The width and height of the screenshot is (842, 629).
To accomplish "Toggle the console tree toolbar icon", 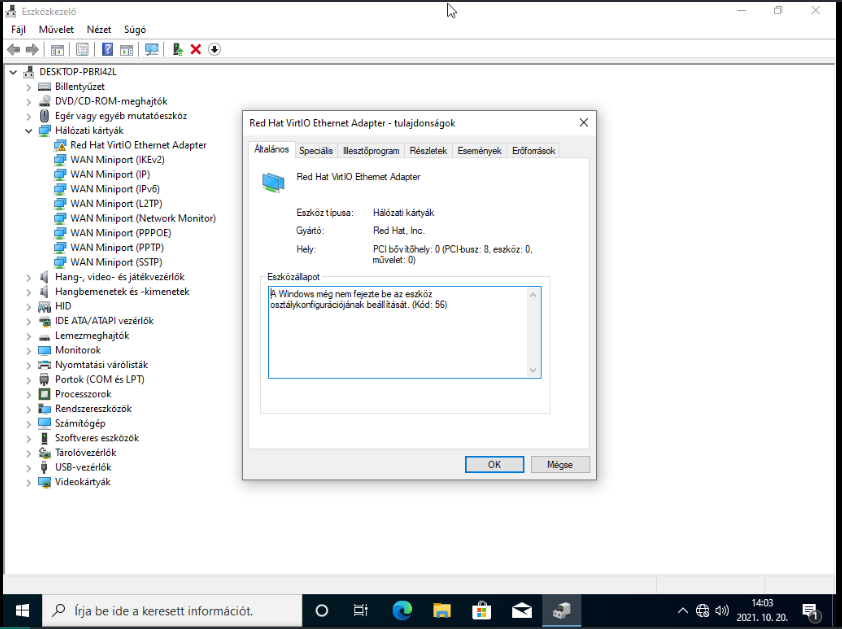I will pyautogui.click(x=57, y=49).
